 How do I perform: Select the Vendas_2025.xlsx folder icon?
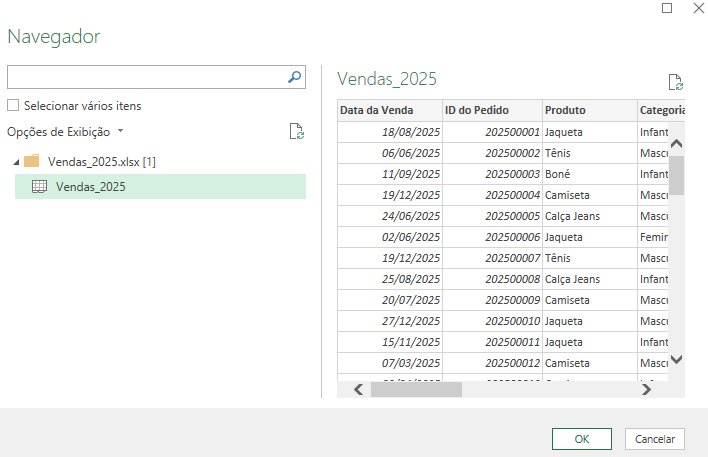coord(32,161)
